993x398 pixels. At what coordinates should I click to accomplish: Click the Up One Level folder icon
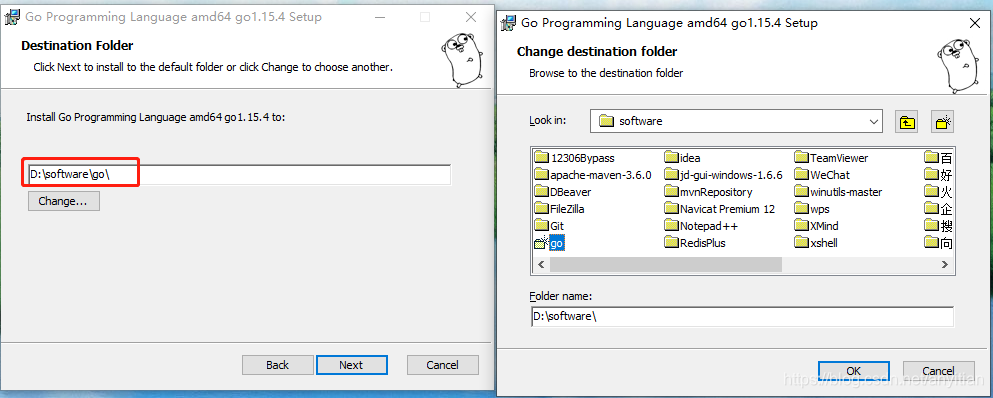pos(907,122)
